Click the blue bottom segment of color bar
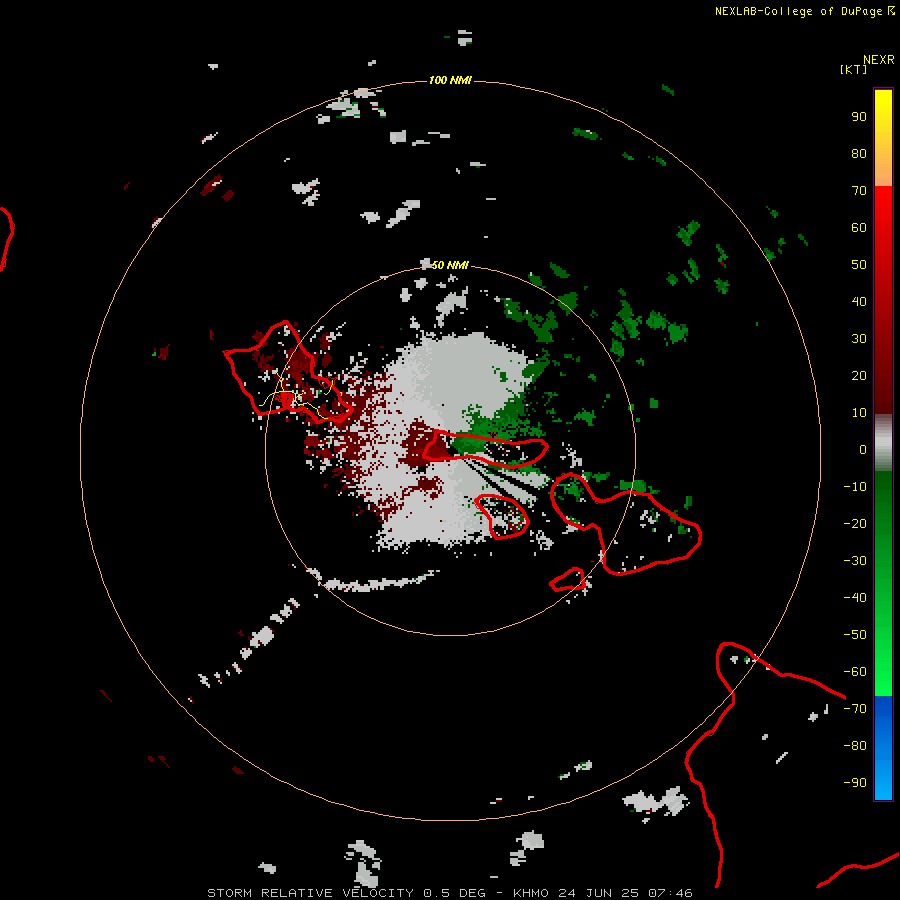 tap(883, 748)
